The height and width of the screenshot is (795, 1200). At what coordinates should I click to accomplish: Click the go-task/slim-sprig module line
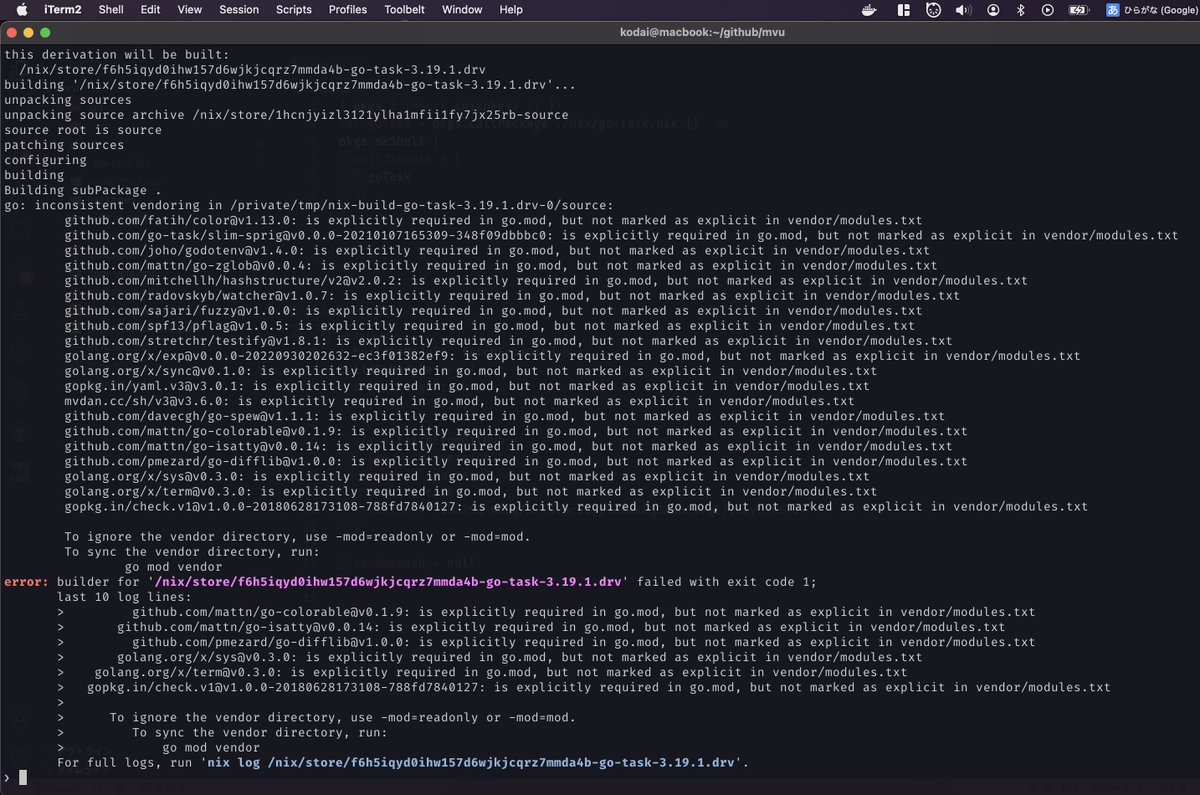click(621, 235)
